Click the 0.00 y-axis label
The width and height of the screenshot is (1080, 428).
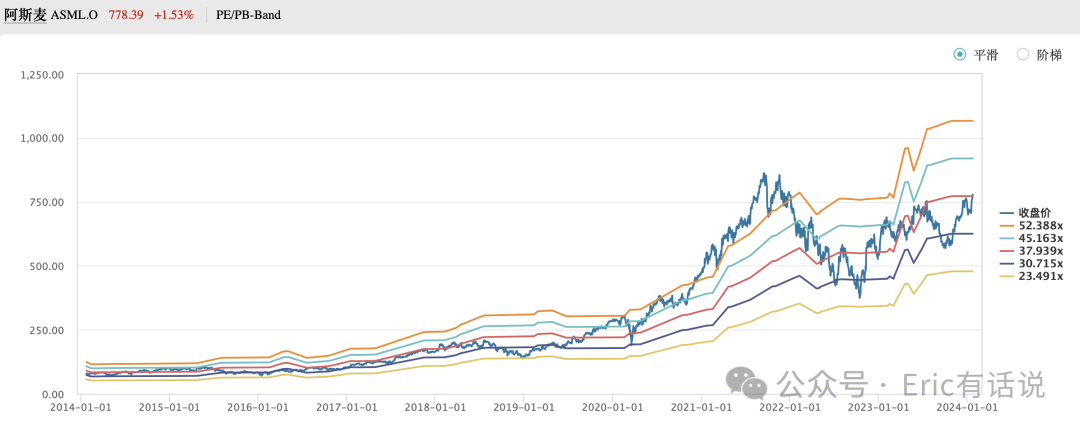tap(51, 394)
